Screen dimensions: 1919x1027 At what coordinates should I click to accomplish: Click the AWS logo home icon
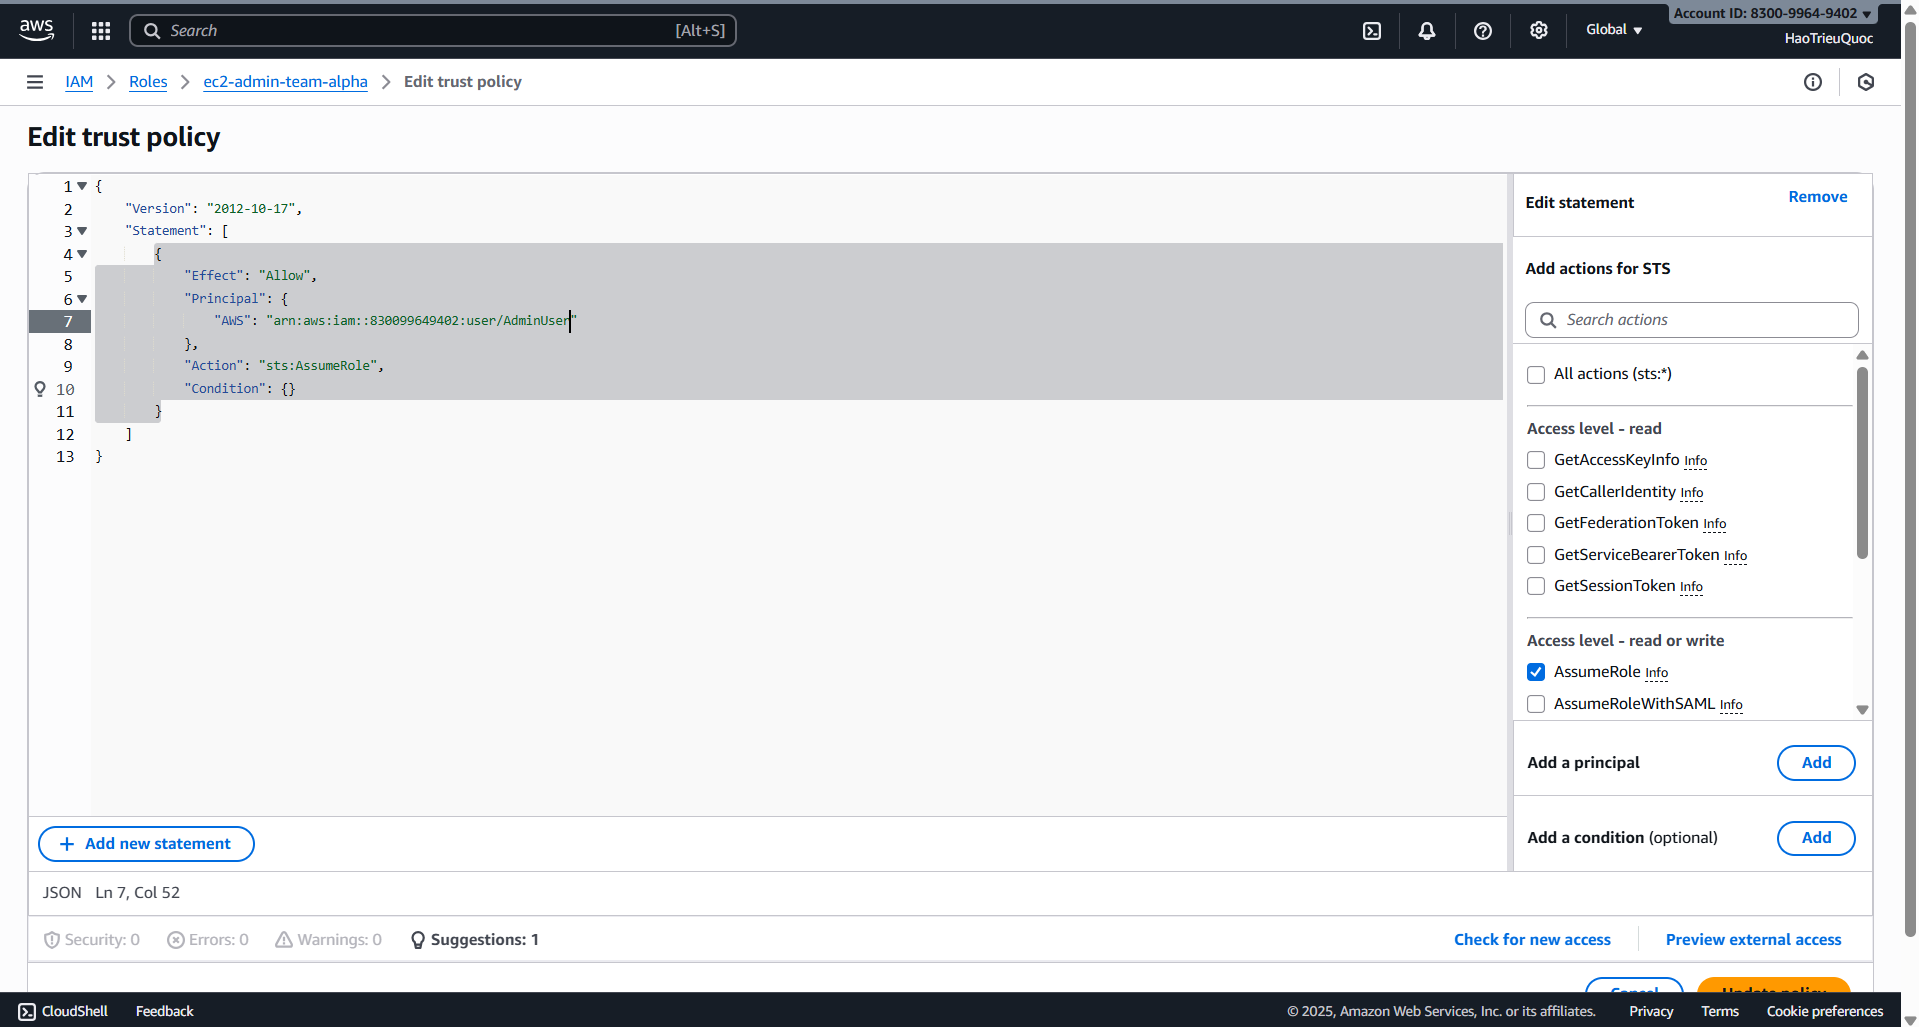37,30
